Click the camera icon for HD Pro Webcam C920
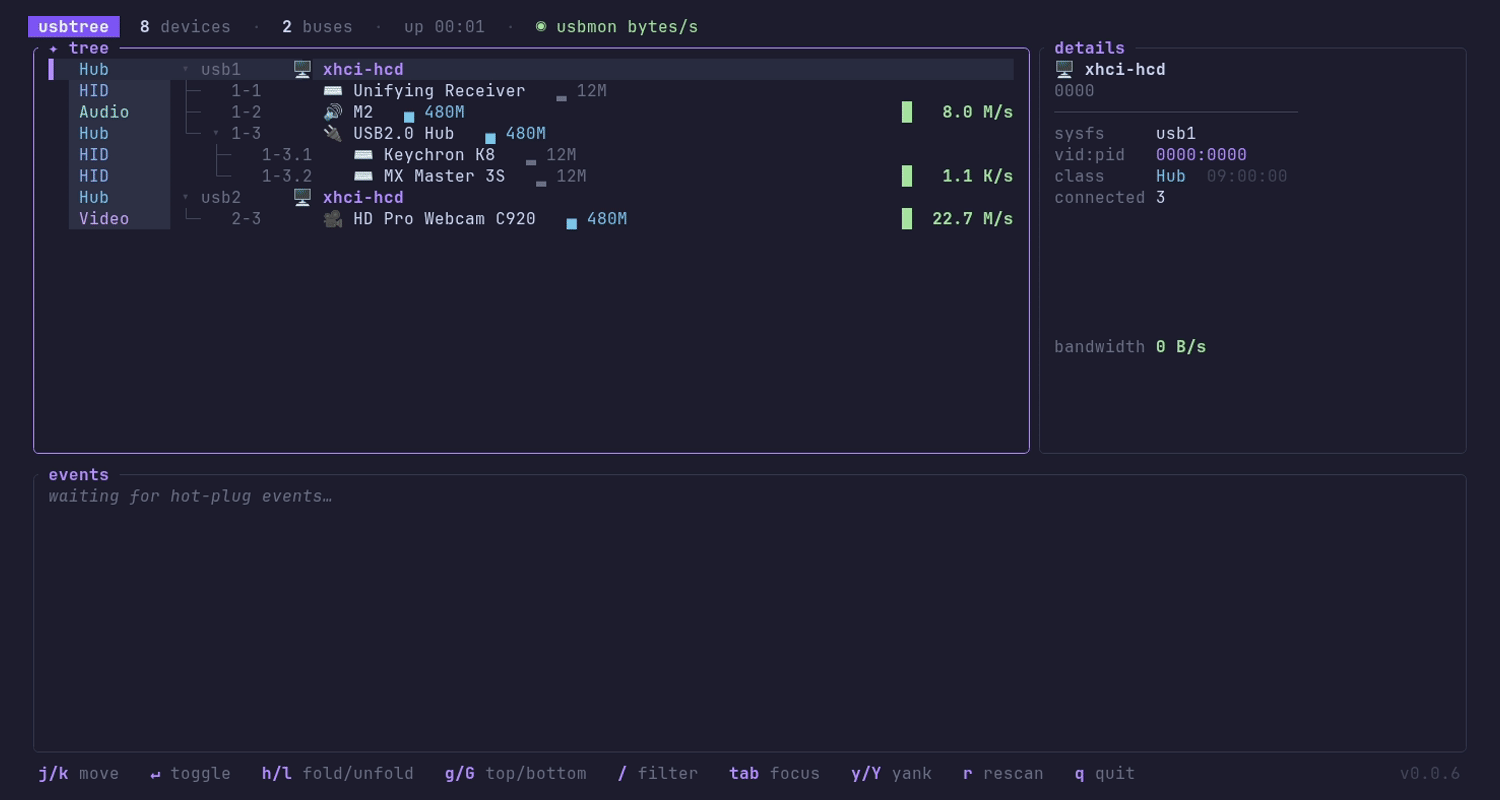Image resolution: width=1500 pixels, height=800 pixels. click(x=333, y=218)
